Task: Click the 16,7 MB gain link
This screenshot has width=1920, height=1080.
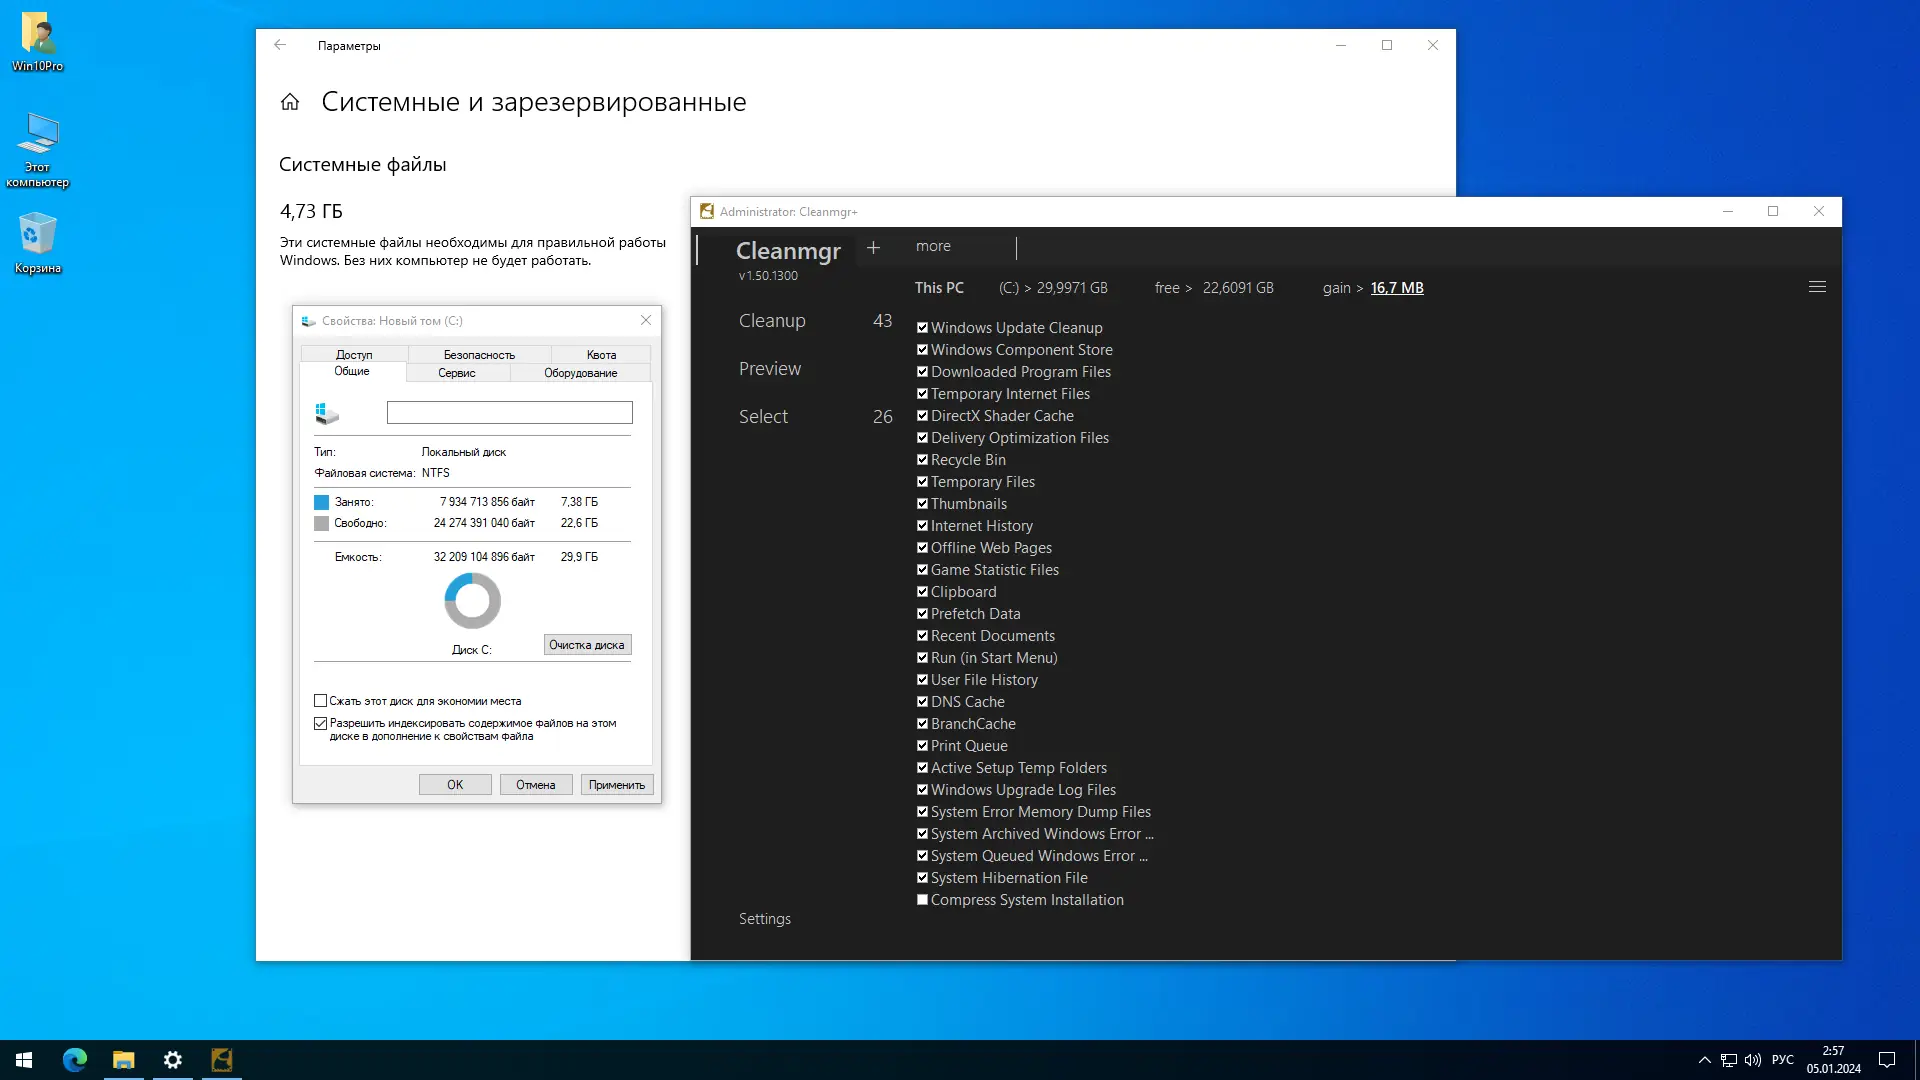Action: click(x=1396, y=288)
